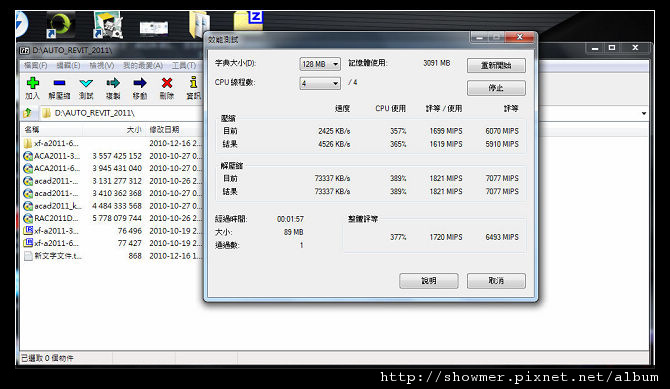670x389 pixels.
Task: Sort by the Name (名稱) column header
Action: tap(32, 130)
